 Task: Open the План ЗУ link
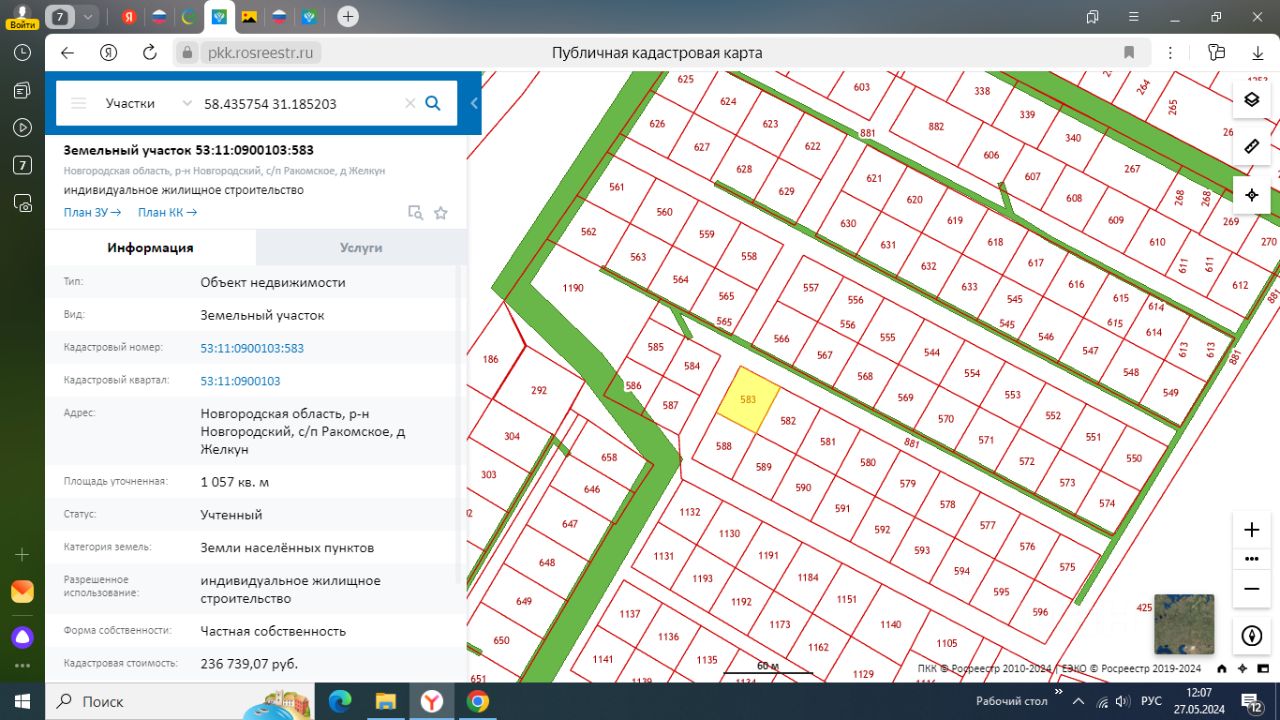coord(92,212)
